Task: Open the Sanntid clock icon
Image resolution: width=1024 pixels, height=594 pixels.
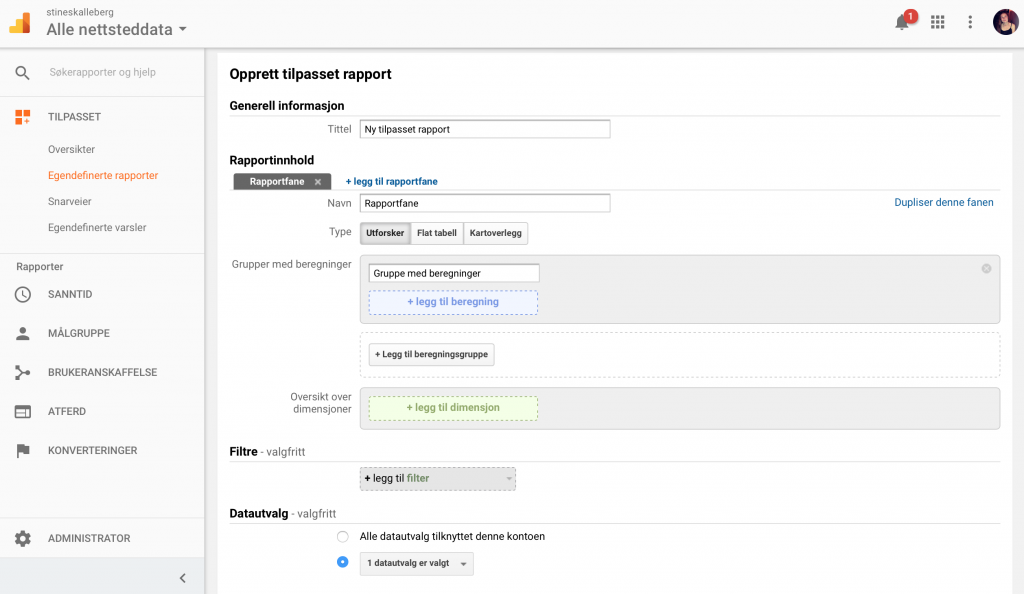Action: coord(23,294)
